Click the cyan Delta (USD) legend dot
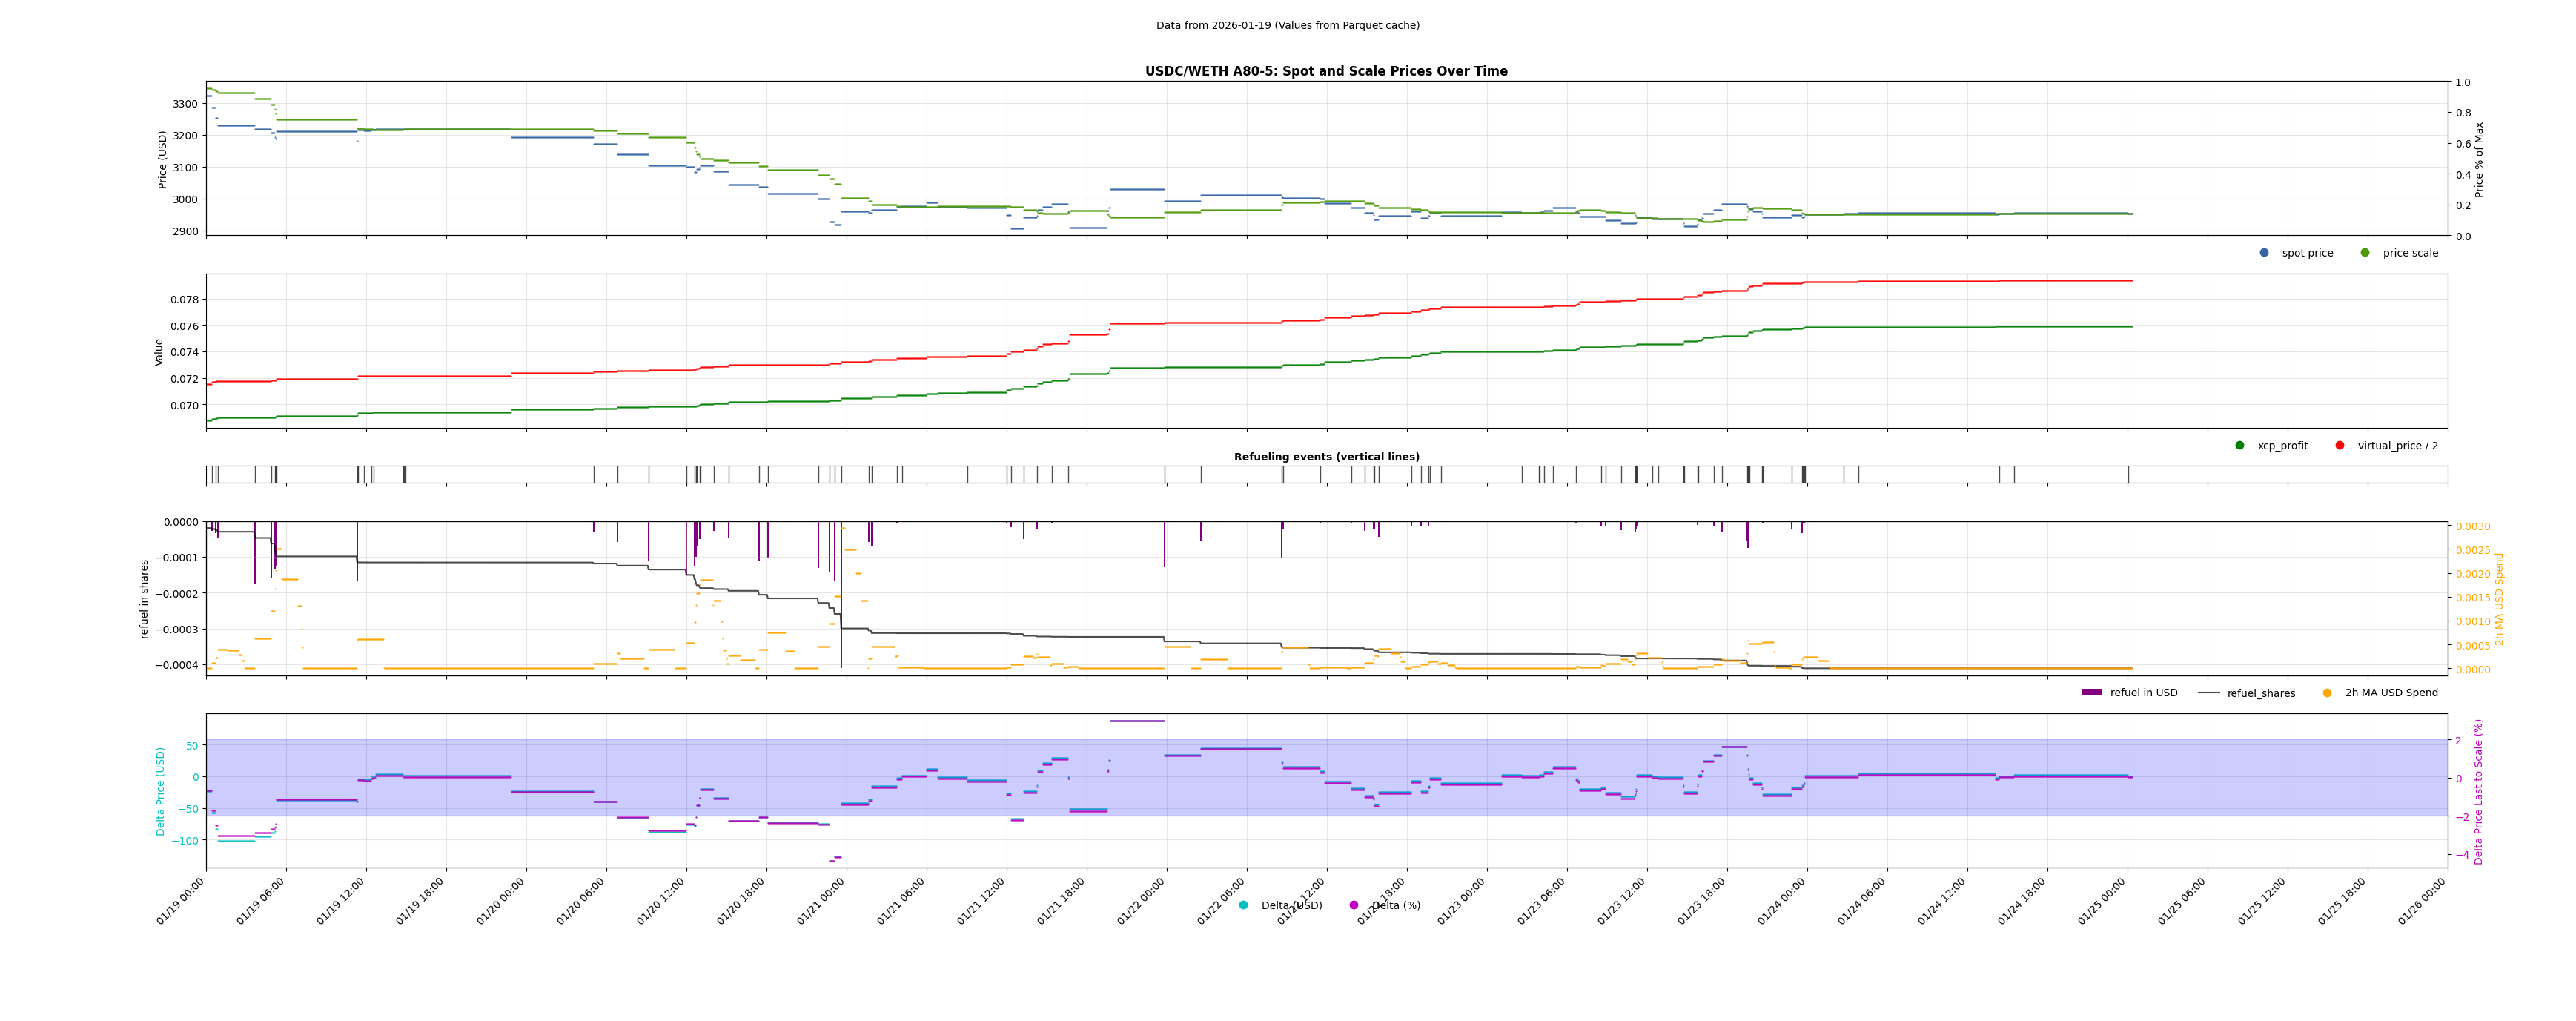Screen dimensions: 2576x1021 coord(1243,906)
